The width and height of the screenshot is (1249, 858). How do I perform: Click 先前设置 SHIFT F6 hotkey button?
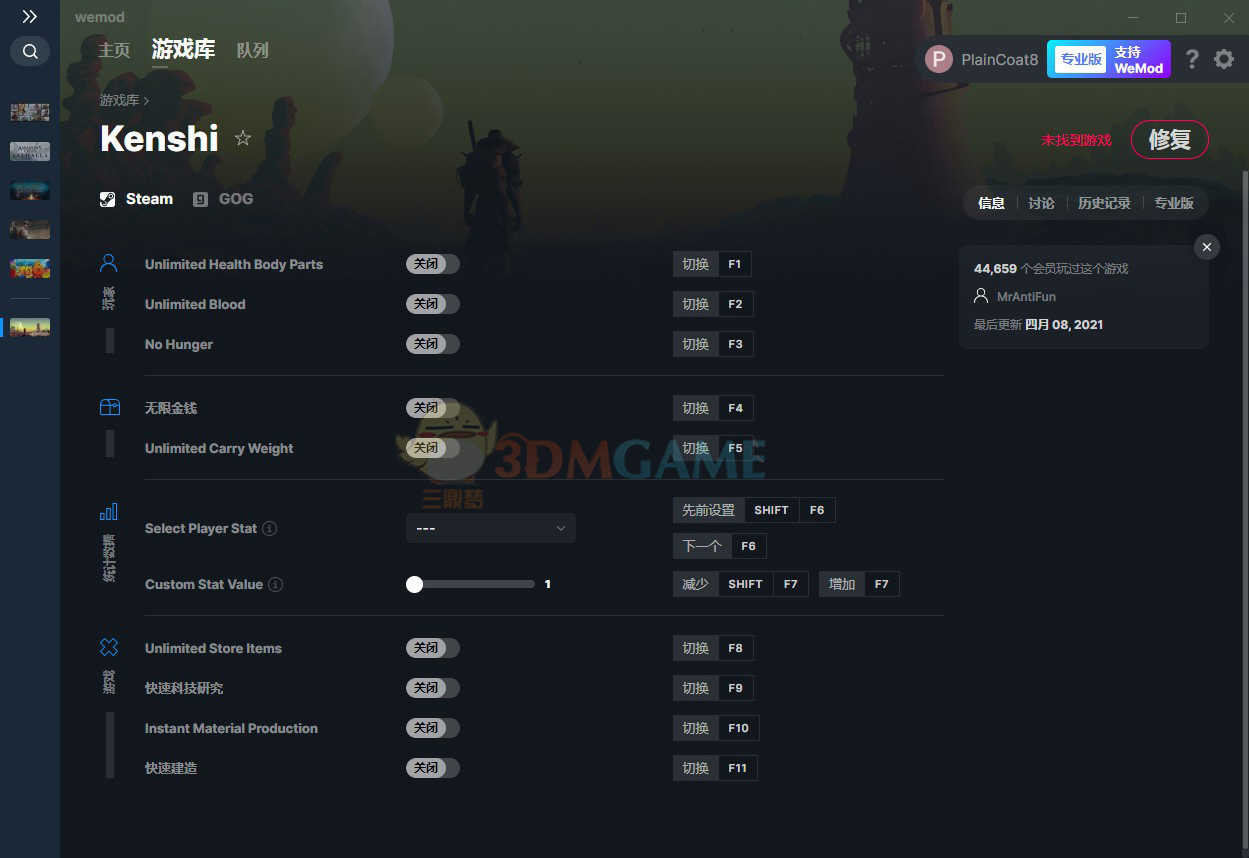tap(754, 510)
